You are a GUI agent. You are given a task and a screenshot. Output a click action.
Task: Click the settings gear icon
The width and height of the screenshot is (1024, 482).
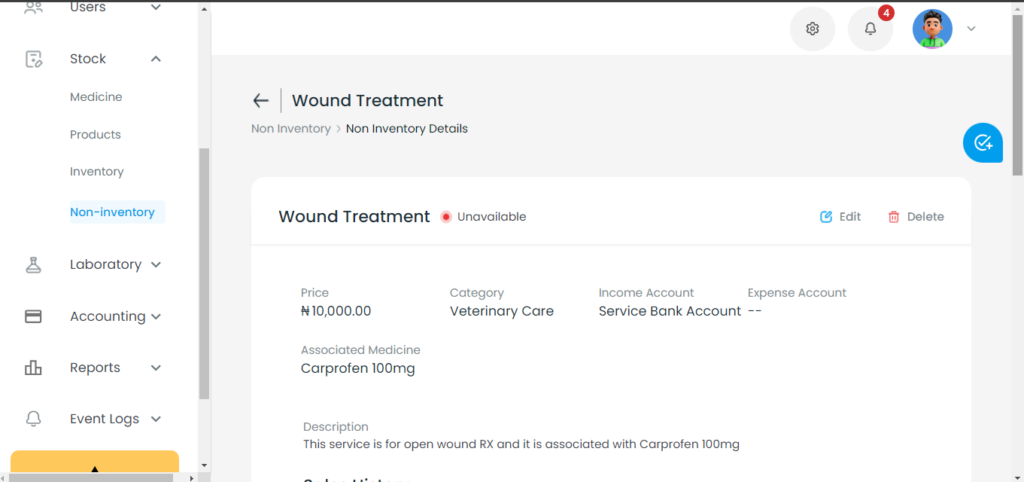tap(812, 29)
